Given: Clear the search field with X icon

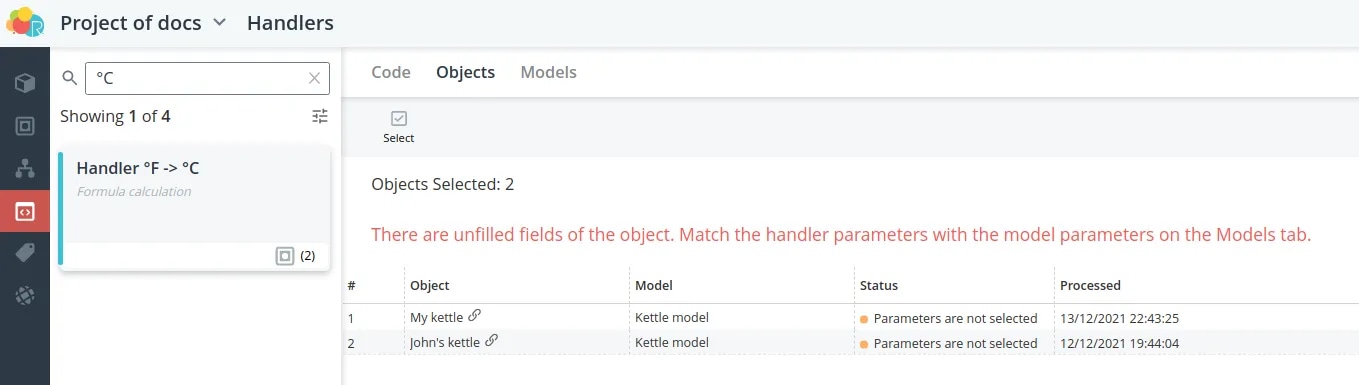Looking at the screenshot, I should tap(315, 78).
